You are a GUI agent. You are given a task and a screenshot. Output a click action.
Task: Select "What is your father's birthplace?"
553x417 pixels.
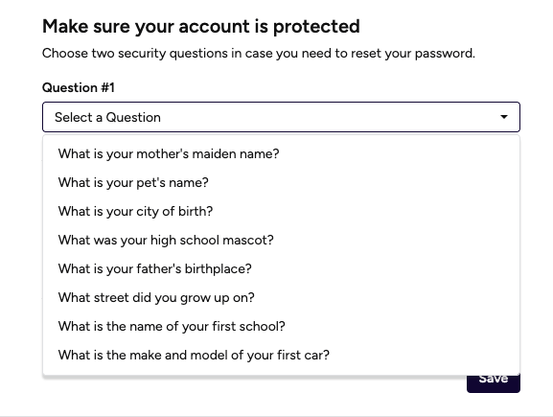pos(281,269)
